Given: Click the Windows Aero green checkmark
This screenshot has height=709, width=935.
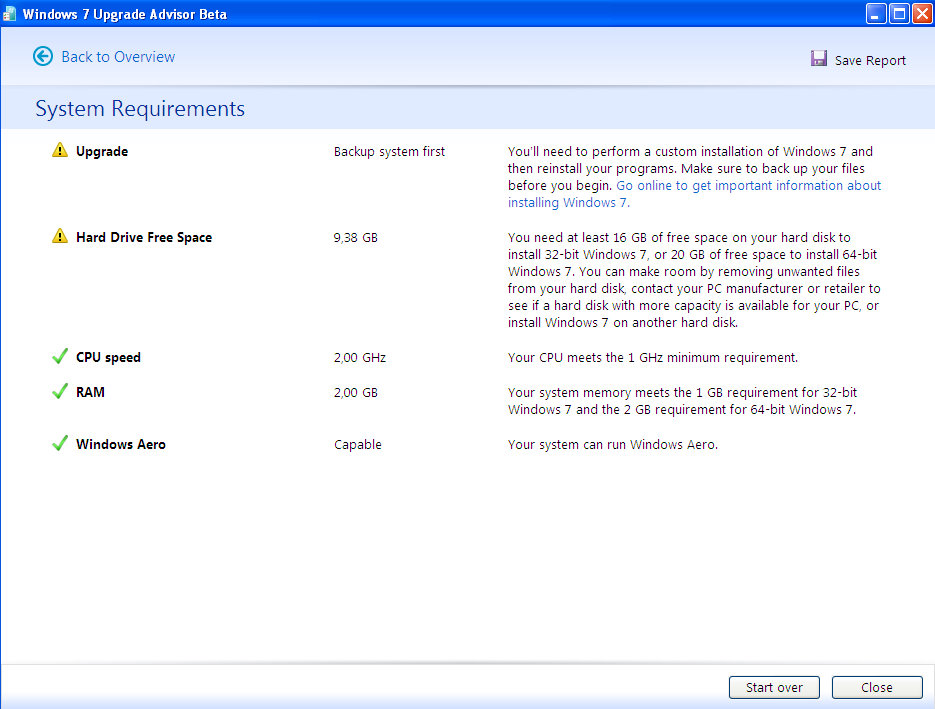Looking at the screenshot, I should pyautogui.click(x=60, y=444).
